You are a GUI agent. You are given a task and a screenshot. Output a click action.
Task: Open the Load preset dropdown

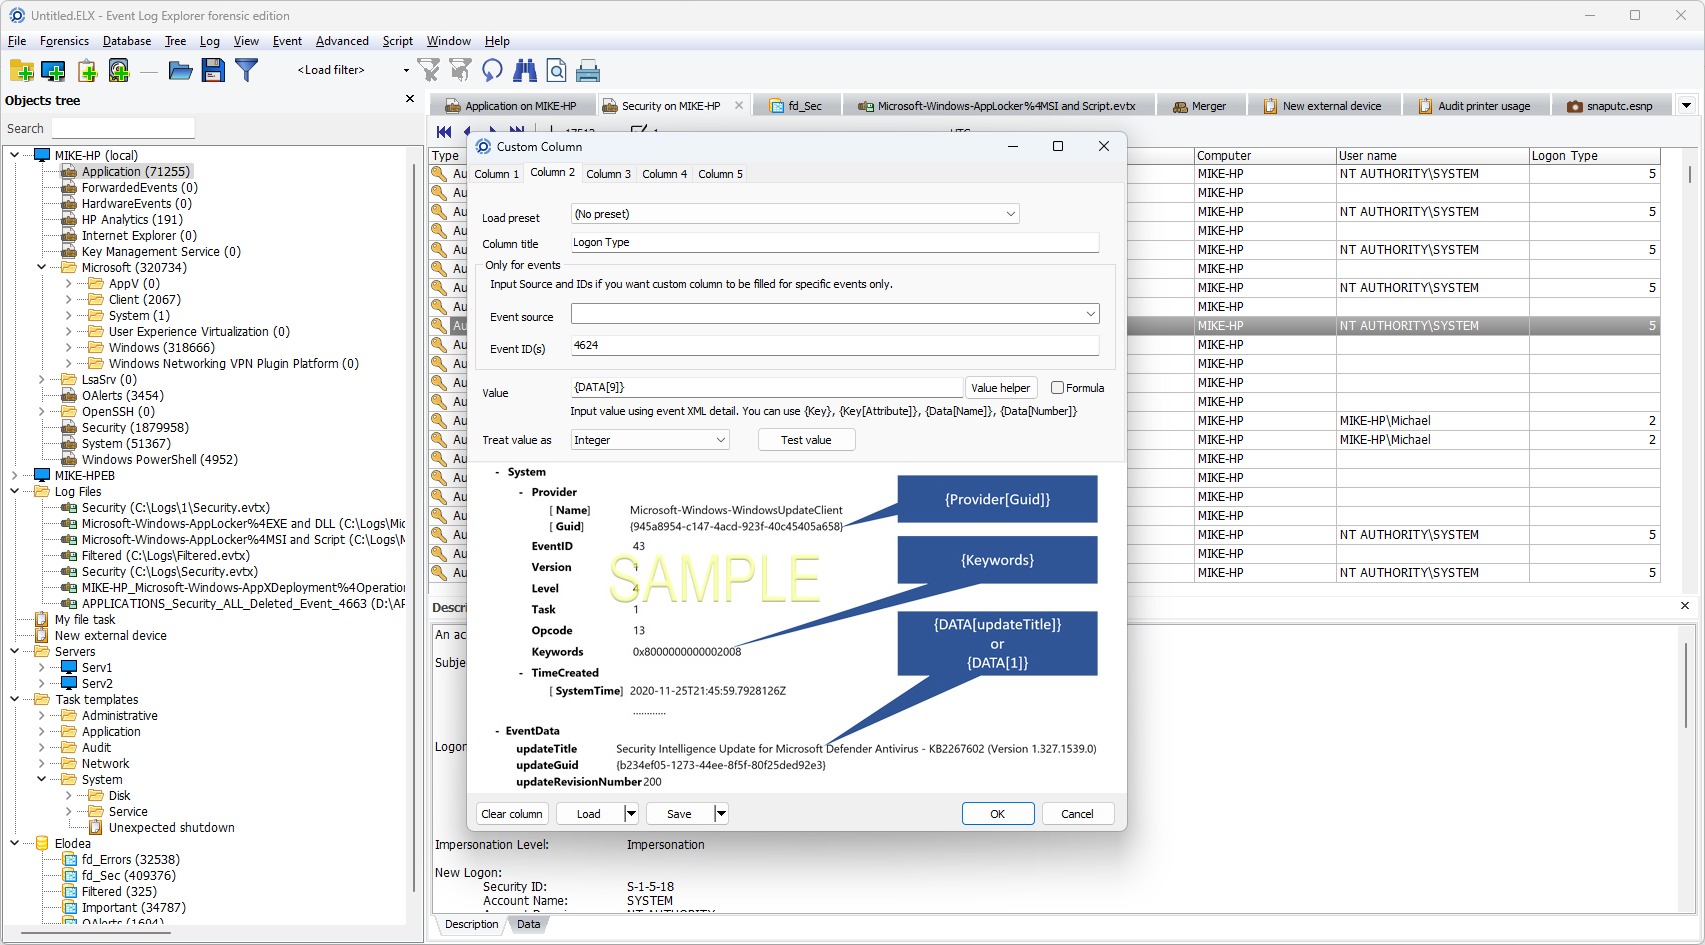tap(1011, 214)
